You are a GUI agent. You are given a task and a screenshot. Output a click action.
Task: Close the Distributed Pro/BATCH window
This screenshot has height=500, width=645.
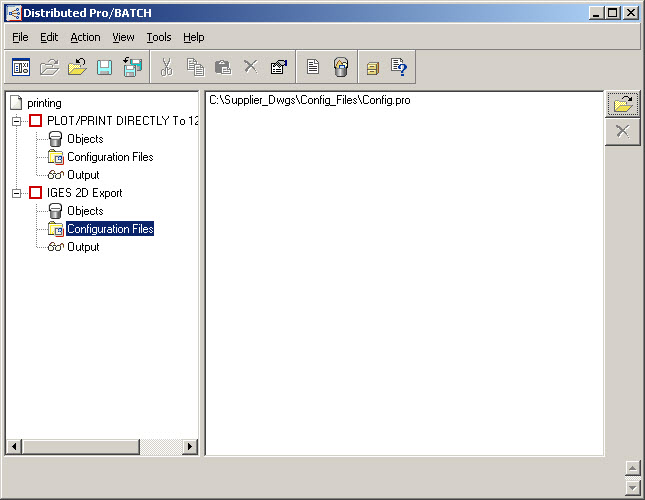click(631, 13)
